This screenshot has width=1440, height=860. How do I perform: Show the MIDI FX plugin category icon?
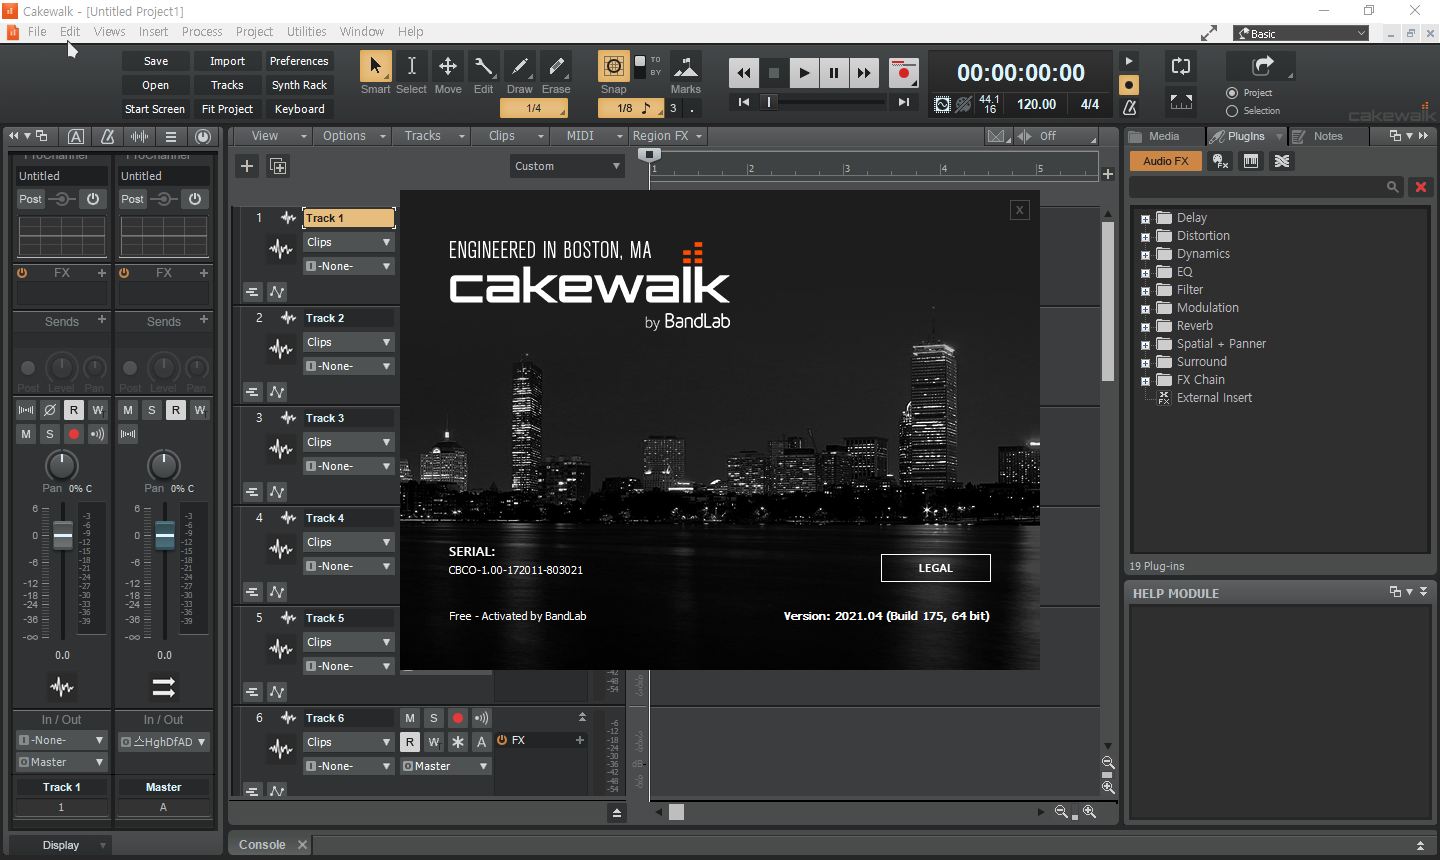click(1220, 161)
